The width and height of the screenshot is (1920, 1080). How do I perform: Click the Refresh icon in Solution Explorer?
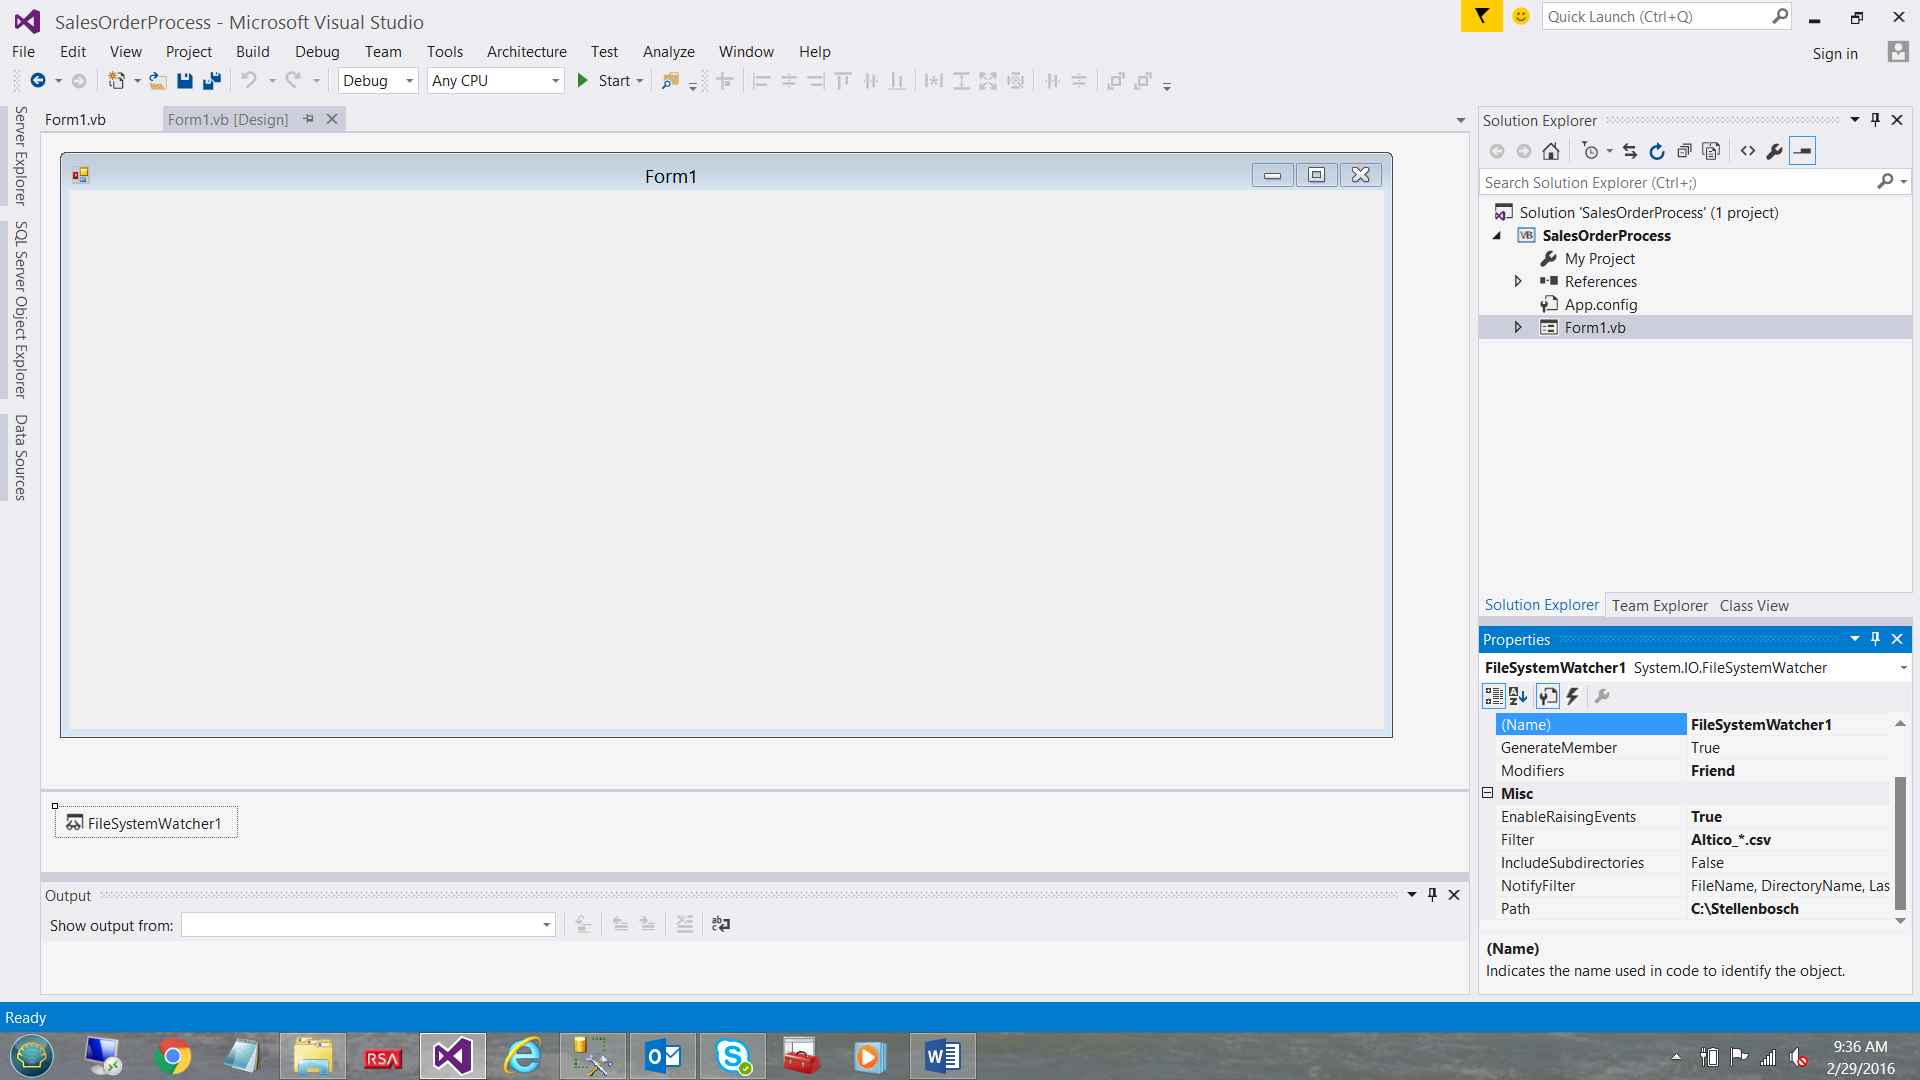(1657, 151)
